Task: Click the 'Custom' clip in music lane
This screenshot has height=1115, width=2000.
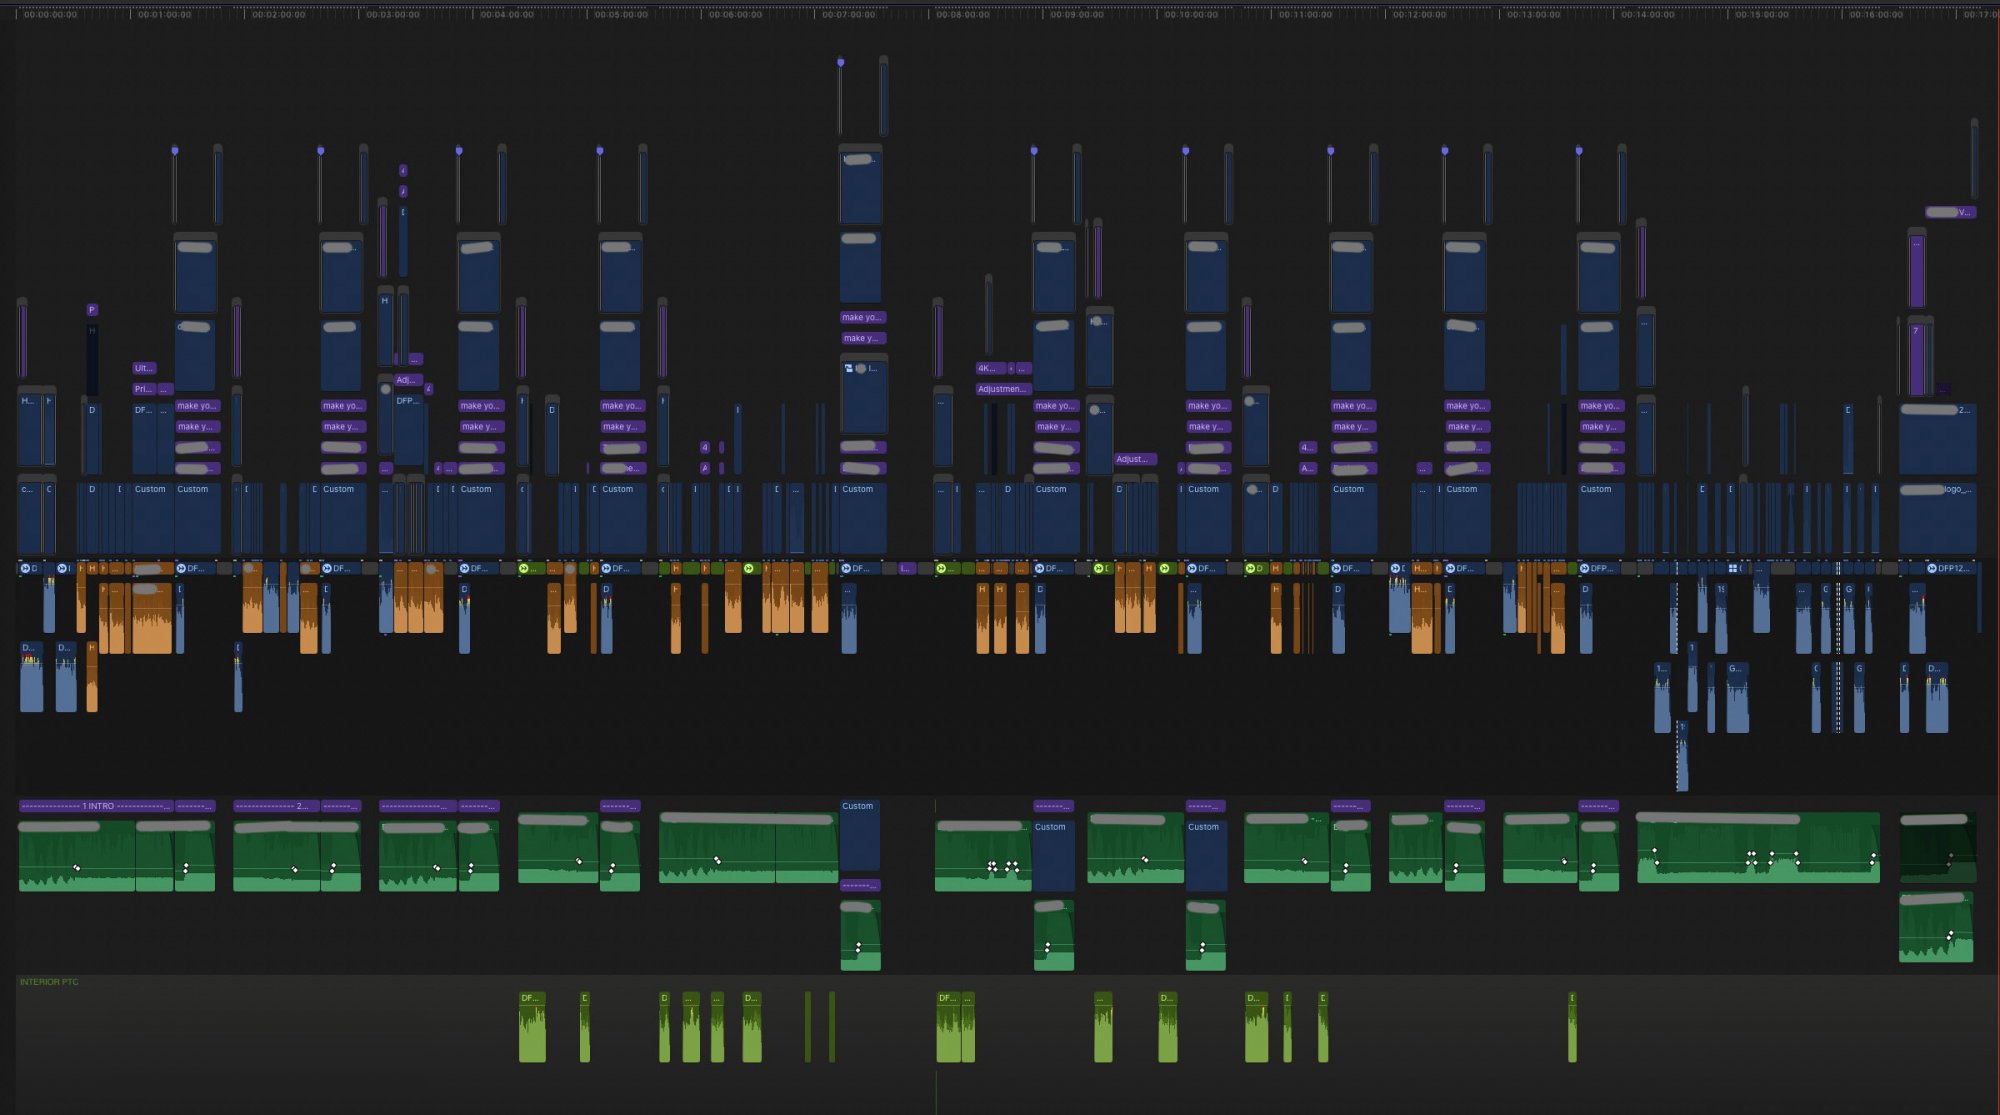Action: tap(858, 835)
